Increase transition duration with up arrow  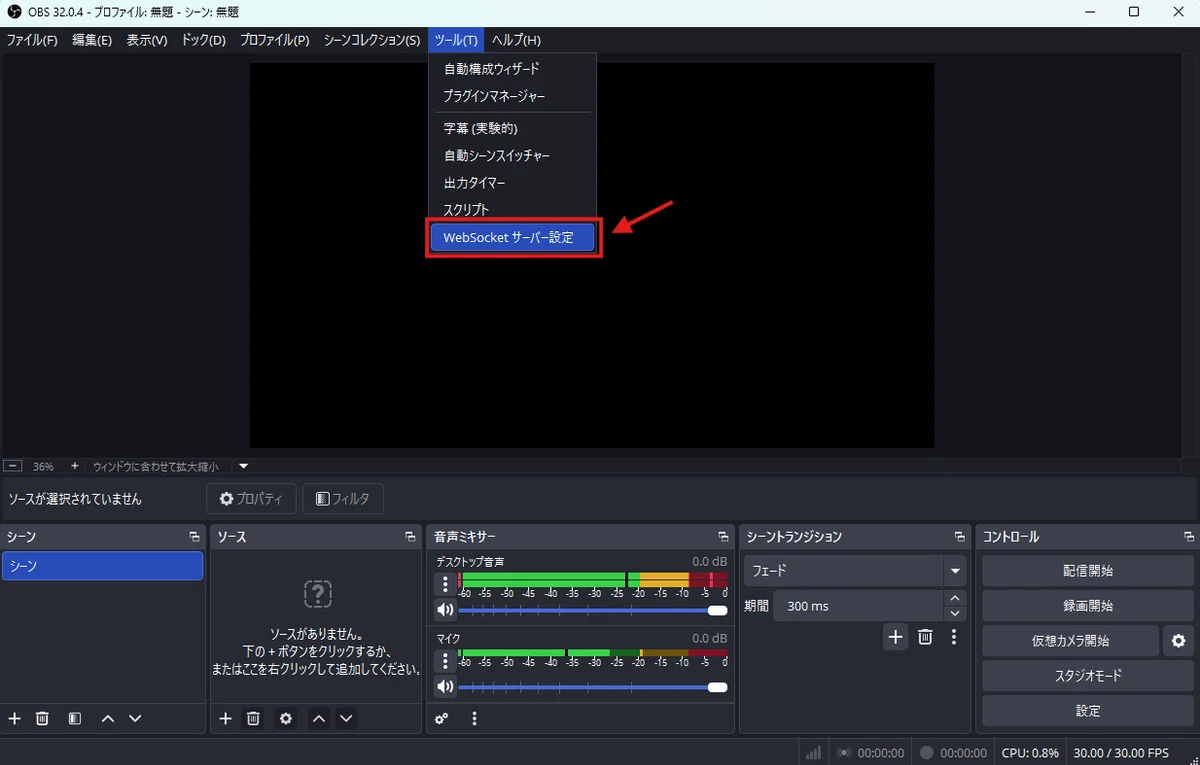(x=956, y=598)
